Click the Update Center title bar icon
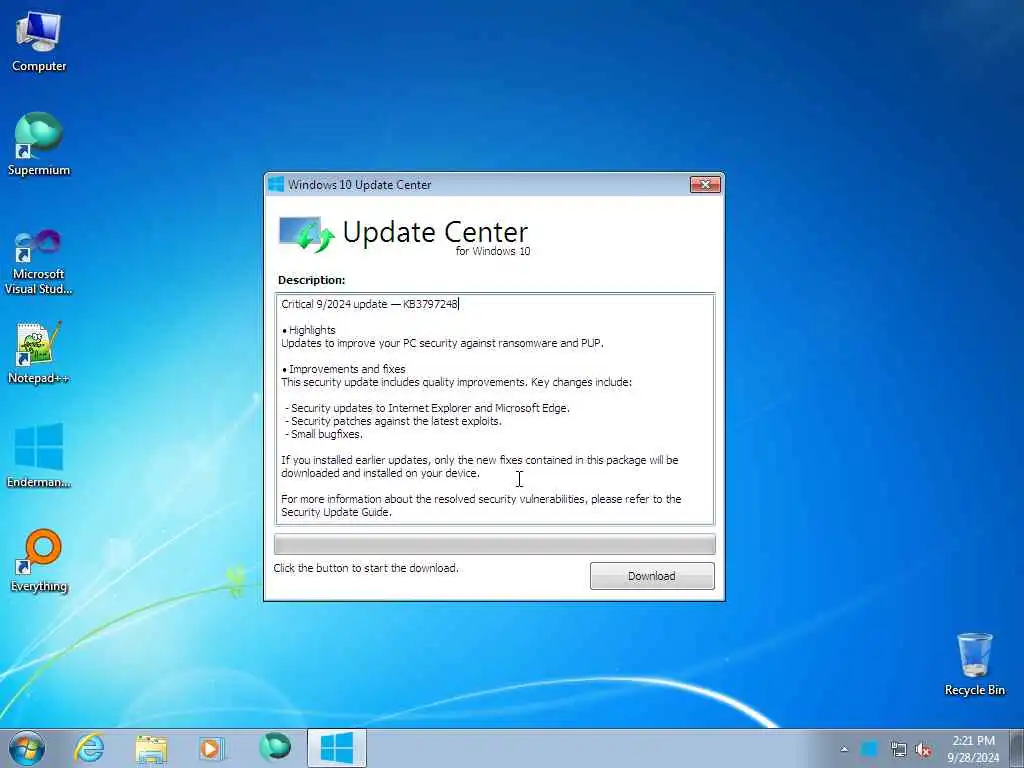1024x768 pixels. click(x=276, y=185)
